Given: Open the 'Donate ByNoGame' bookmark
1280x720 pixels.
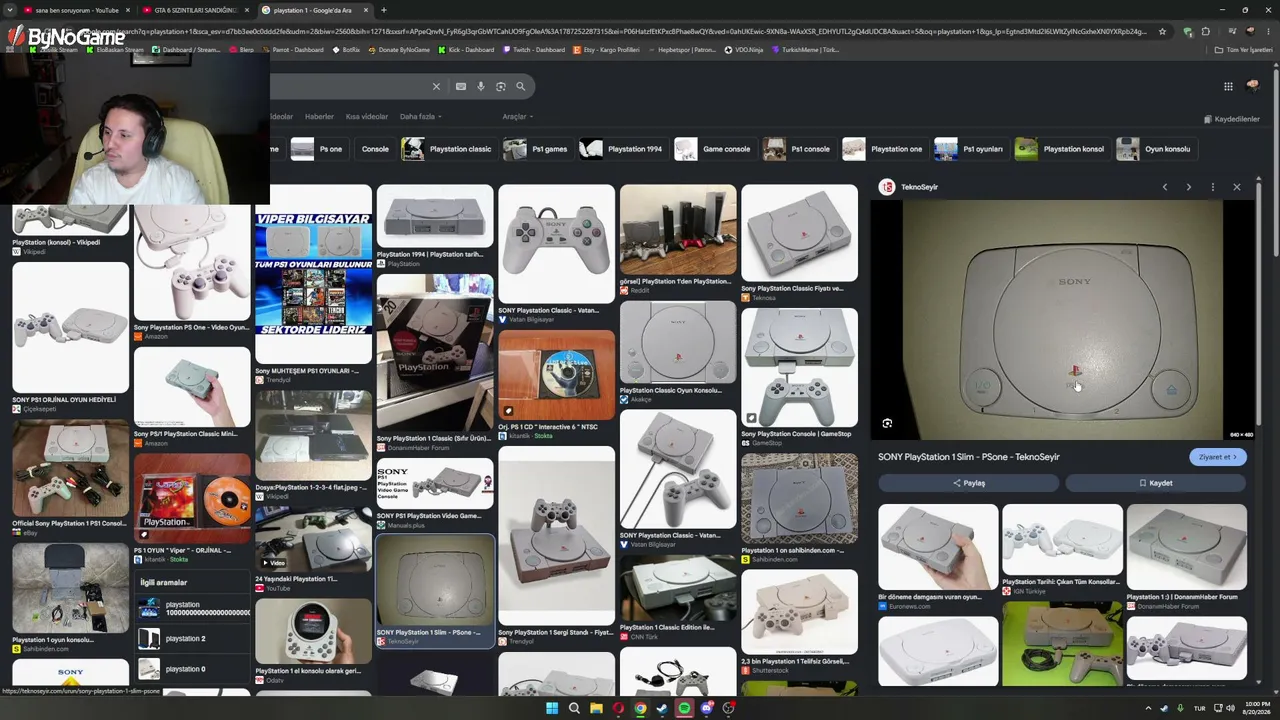Looking at the screenshot, I should tap(399, 49).
